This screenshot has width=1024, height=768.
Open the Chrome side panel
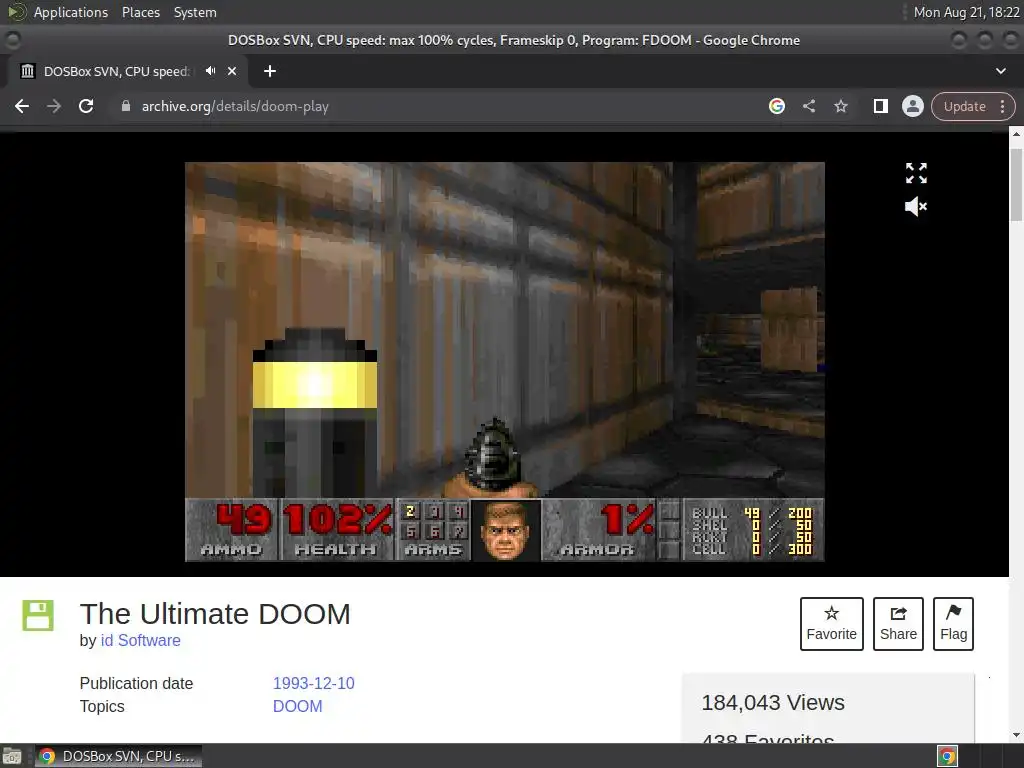point(880,106)
